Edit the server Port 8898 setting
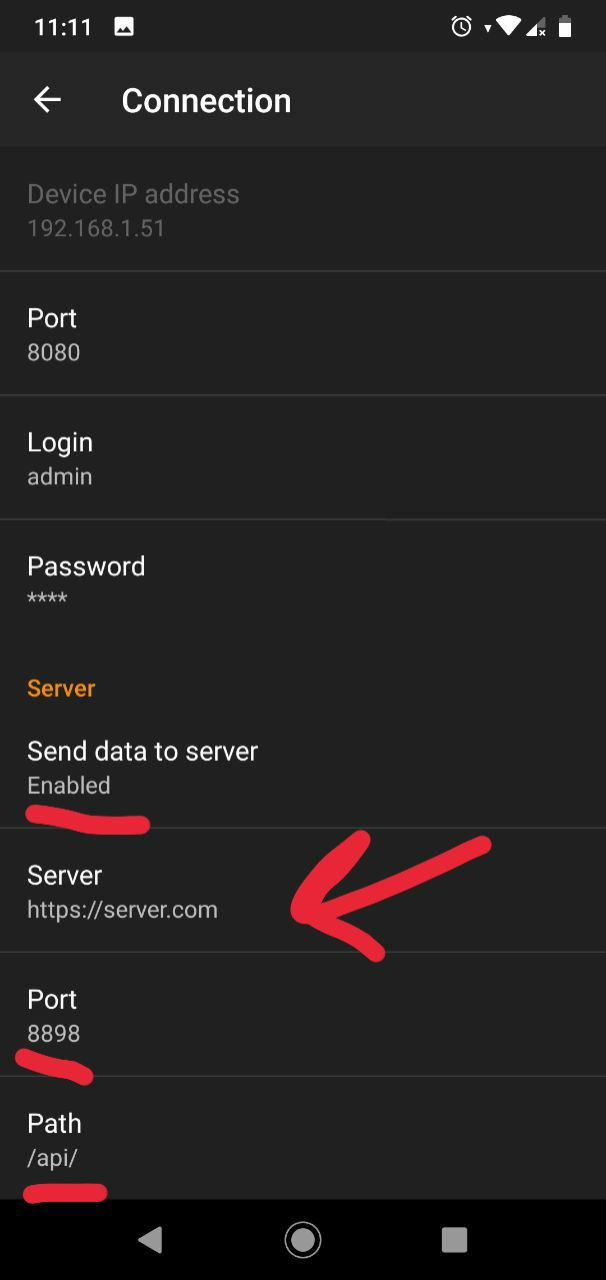This screenshot has width=606, height=1280. coord(303,1014)
